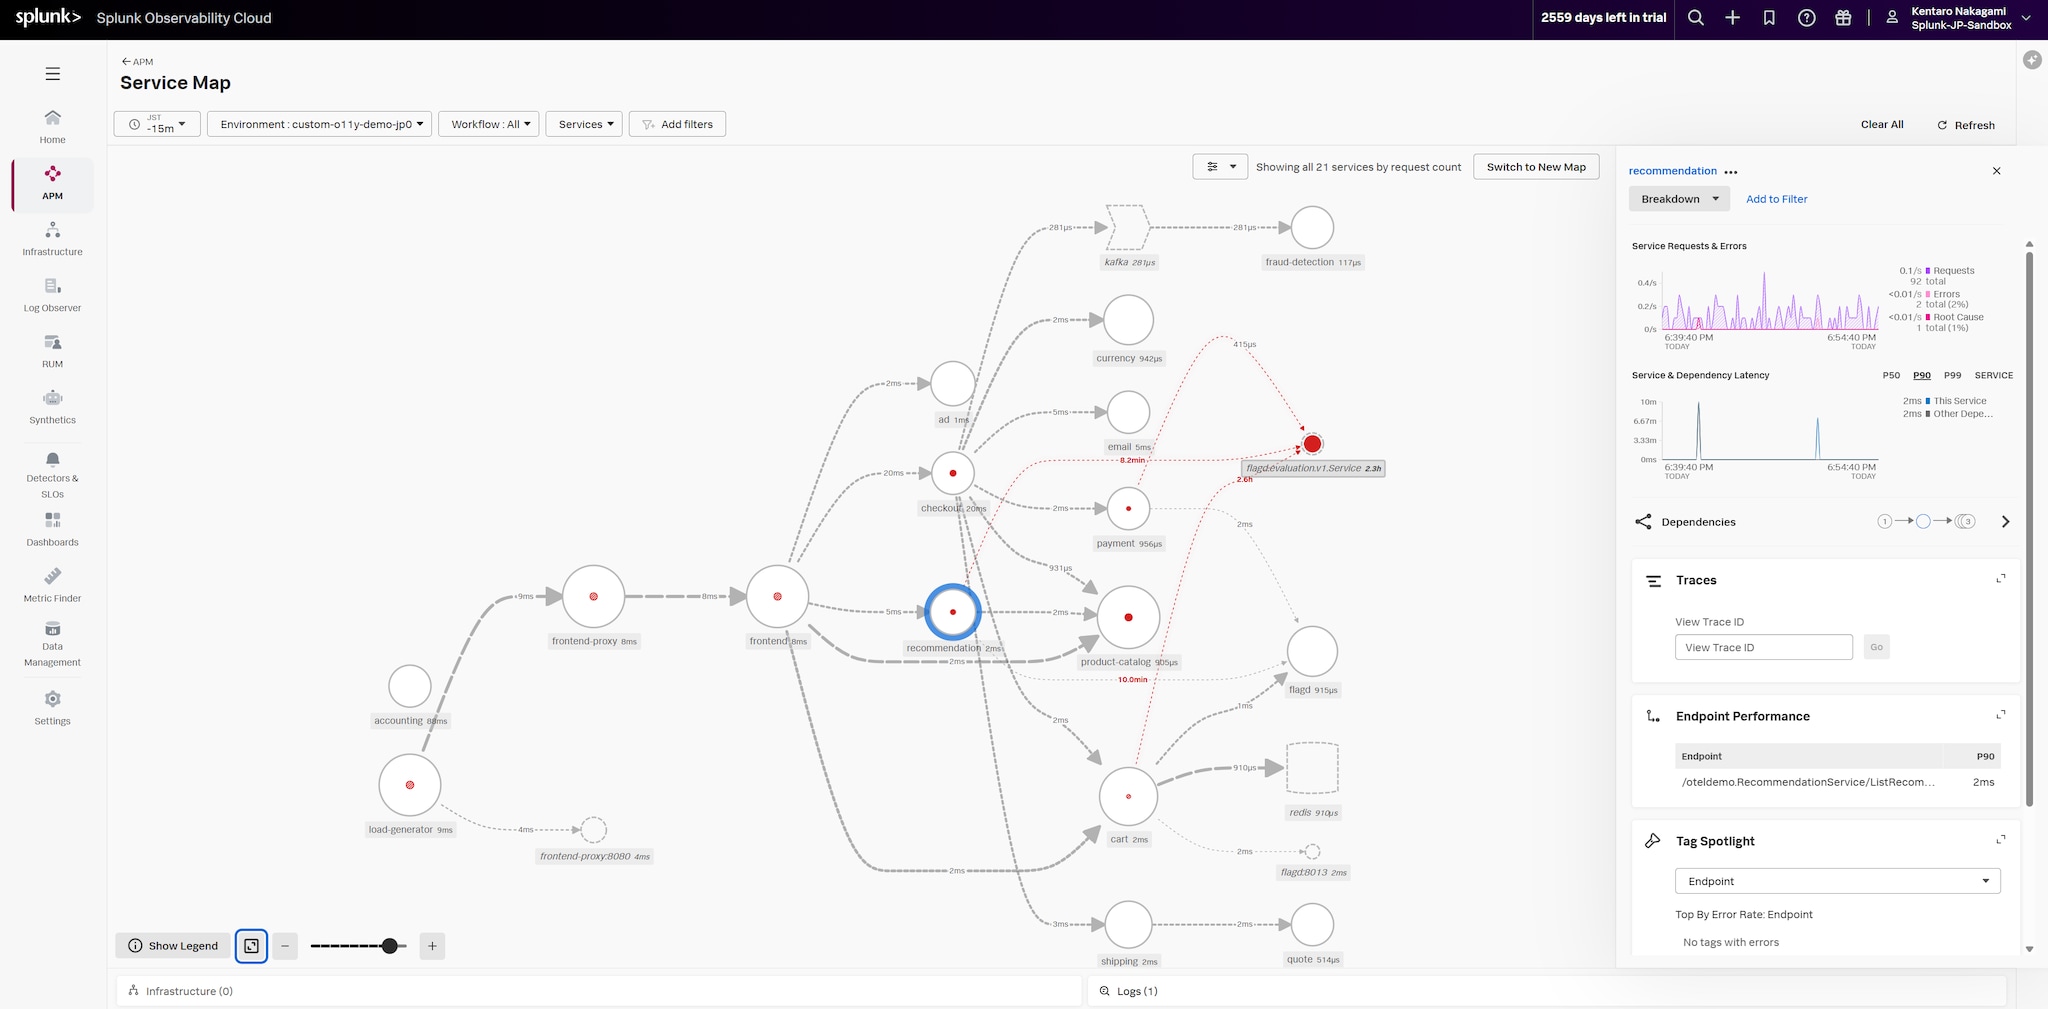Image resolution: width=2048 pixels, height=1009 pixels.
Task: Open APM section in sidebar
Action: point(53,184)
